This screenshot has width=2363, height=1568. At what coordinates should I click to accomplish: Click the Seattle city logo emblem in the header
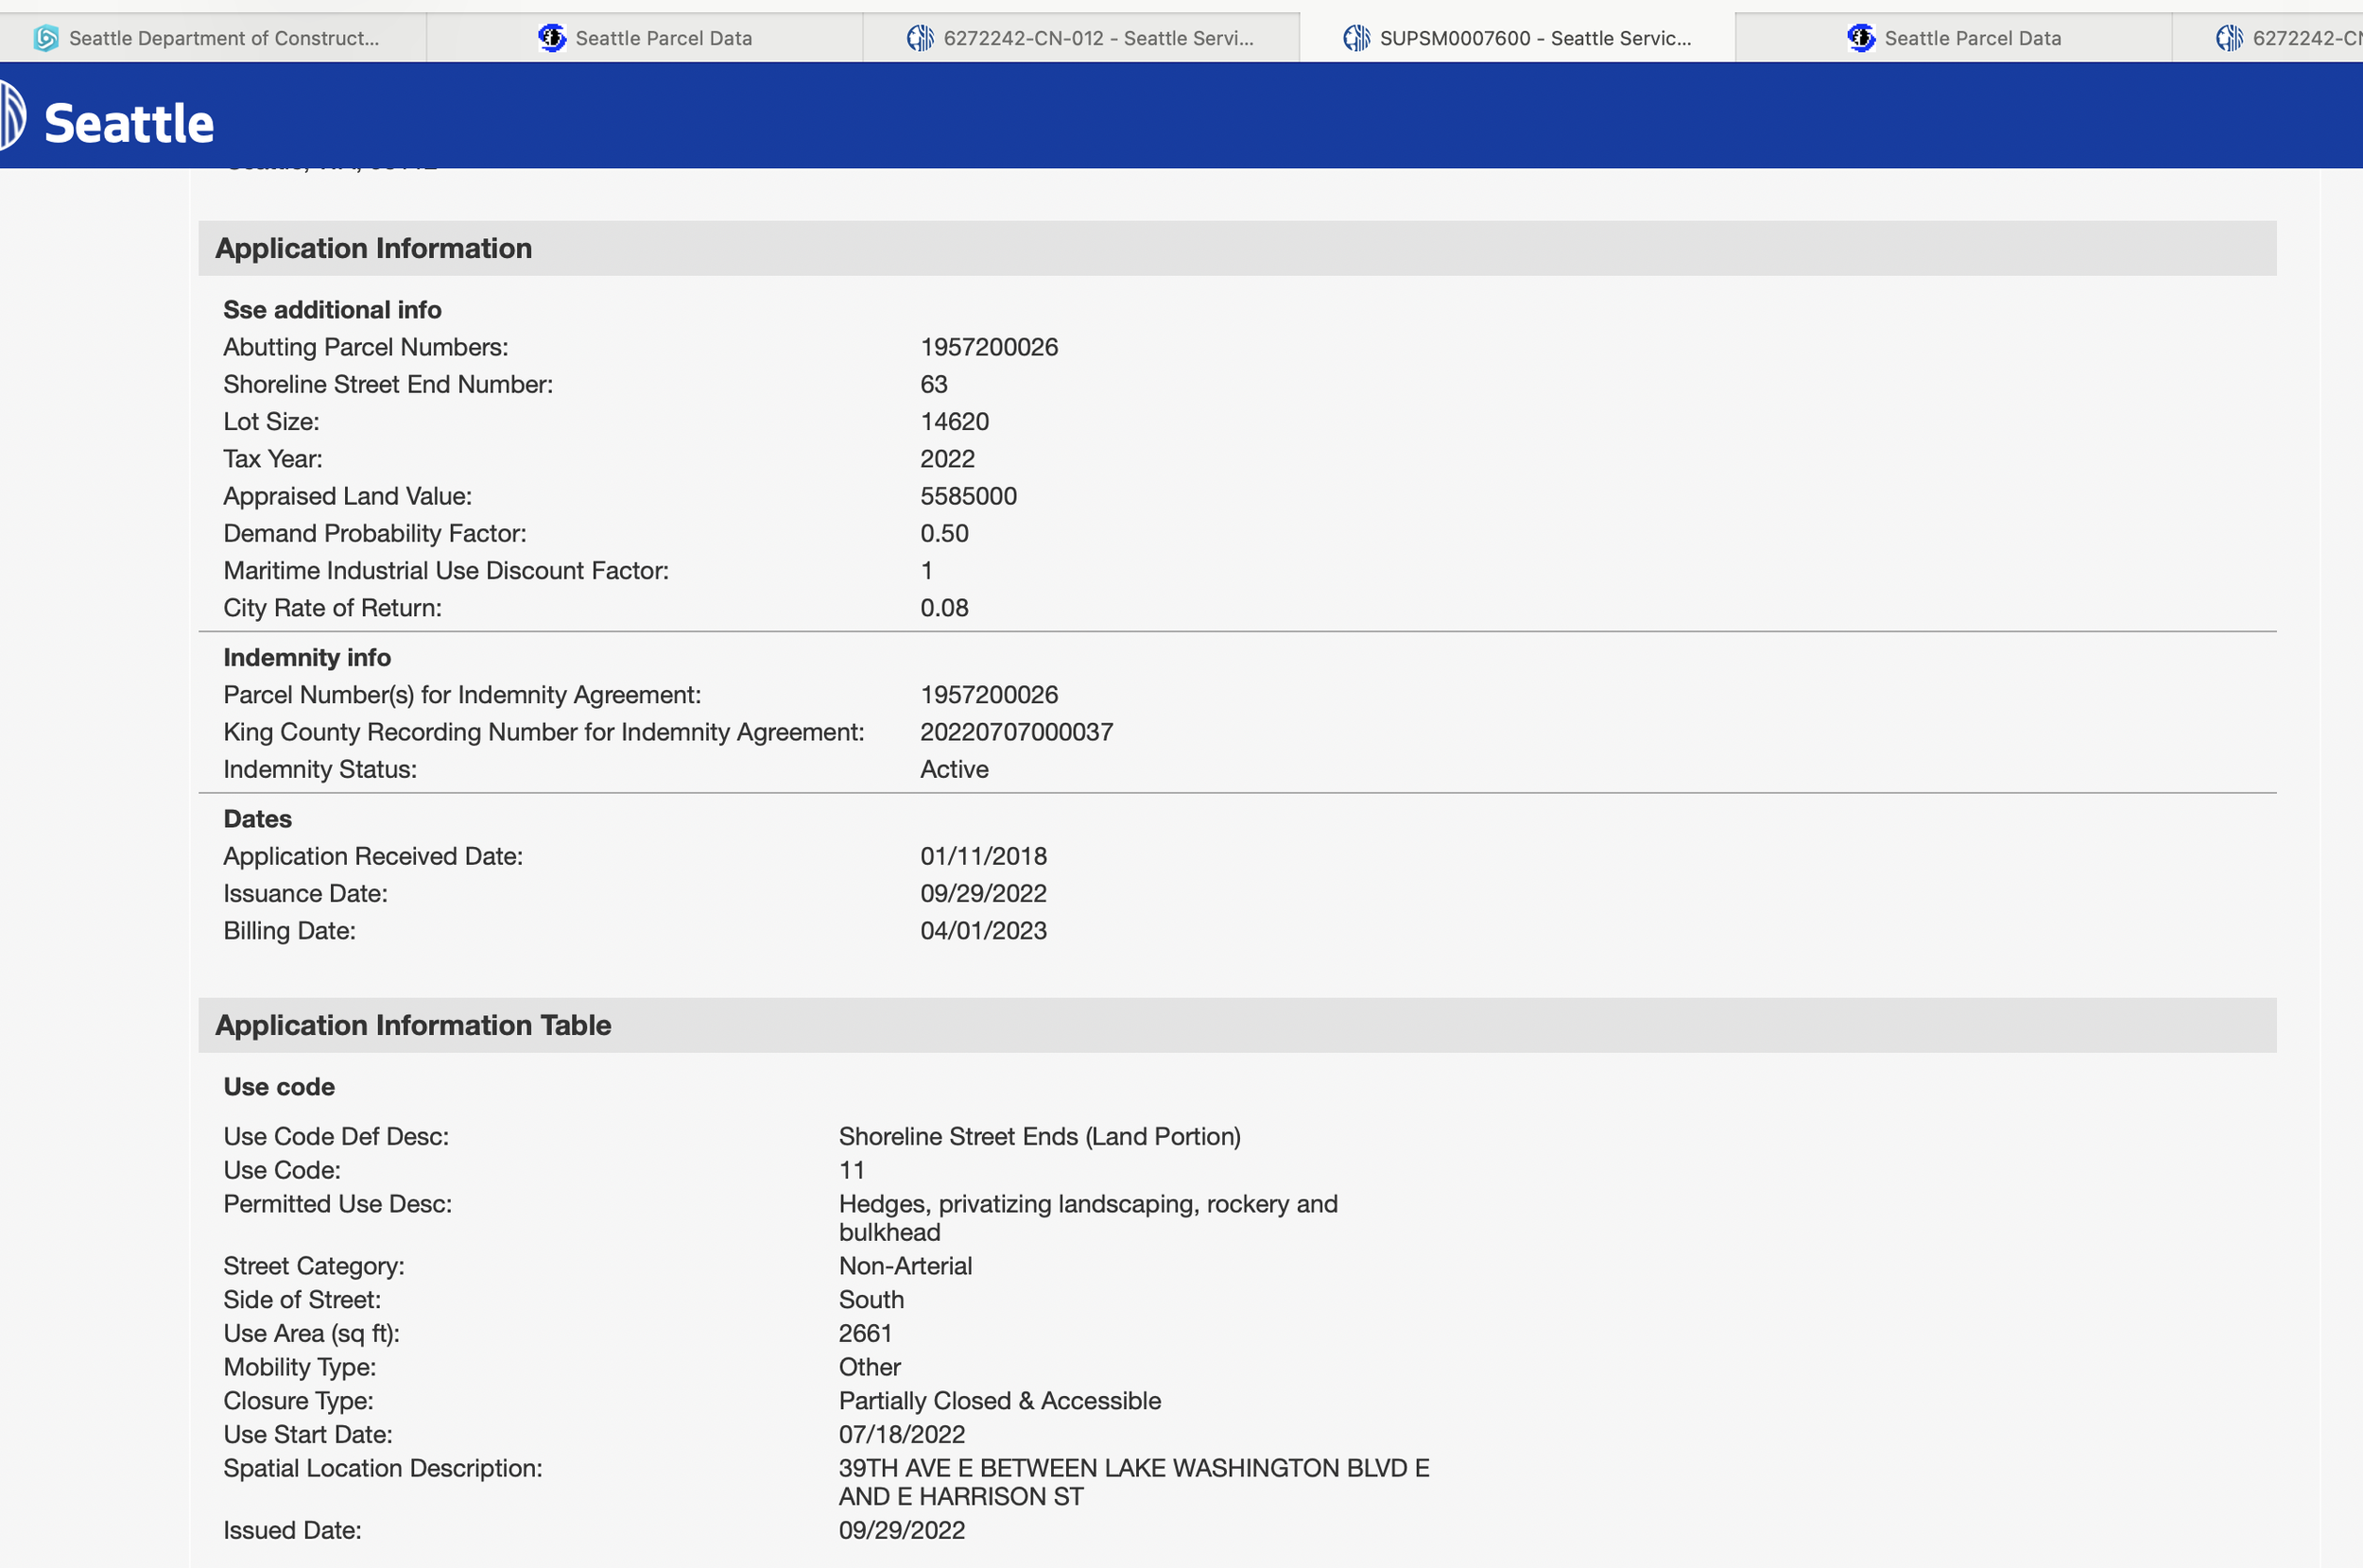pyautogui.click(x=12, y=116)
